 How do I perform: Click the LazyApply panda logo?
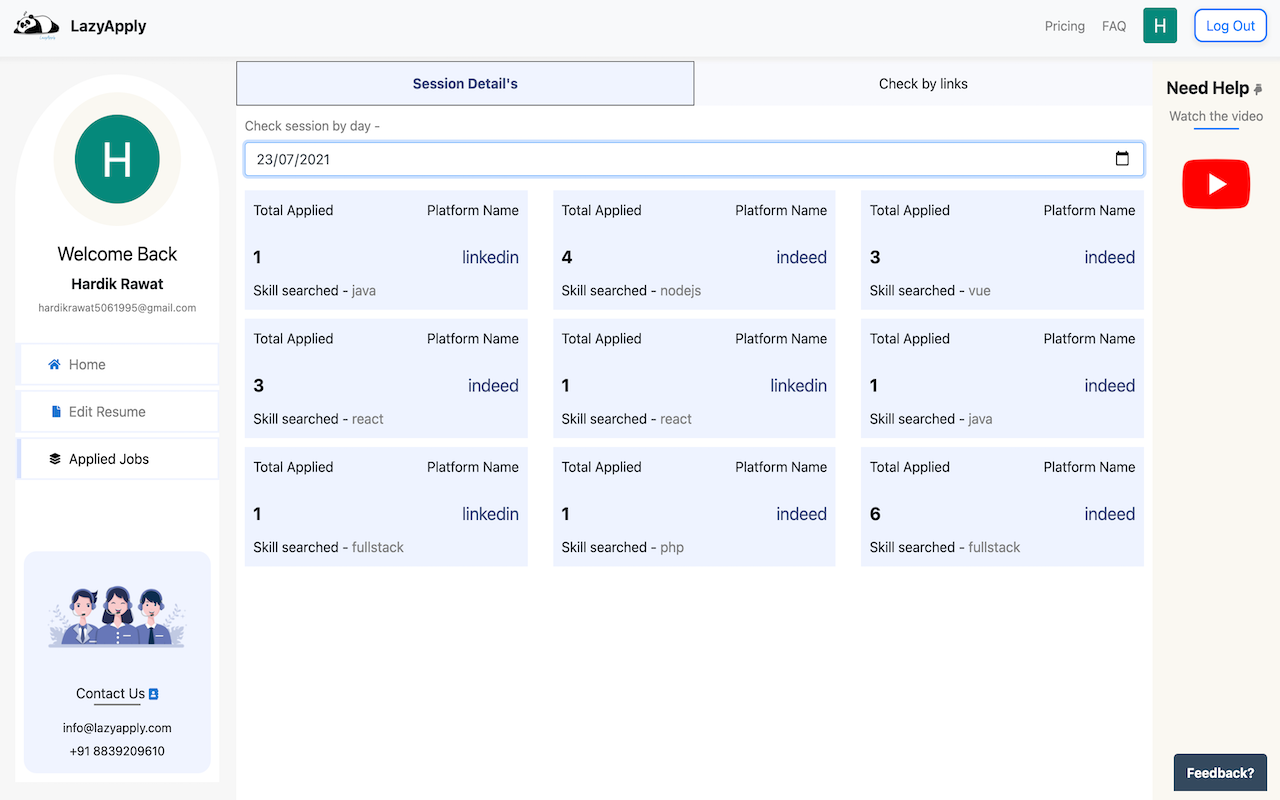pos(36,25)
